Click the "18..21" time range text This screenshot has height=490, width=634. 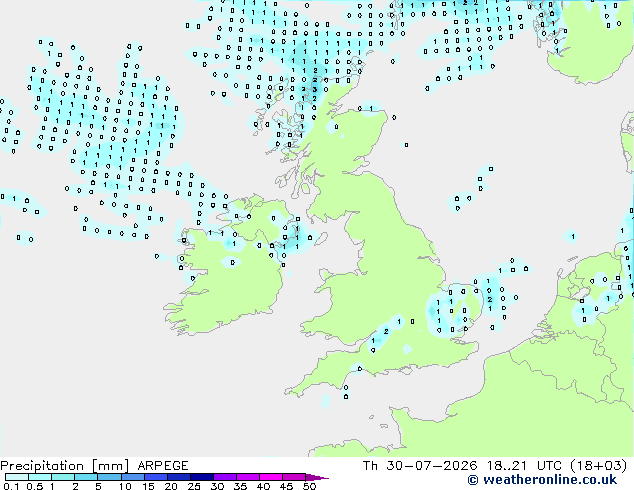507,466
